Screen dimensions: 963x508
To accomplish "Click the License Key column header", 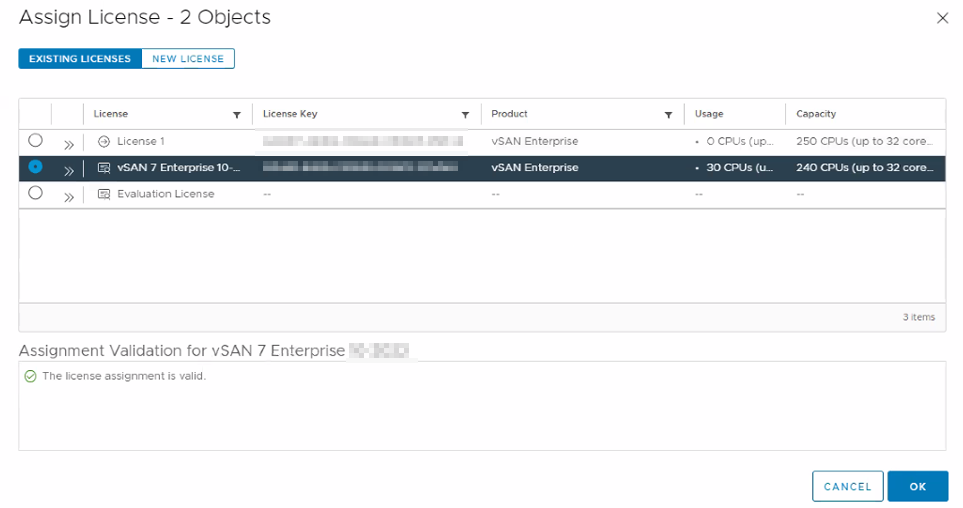I will pos(290,114).
